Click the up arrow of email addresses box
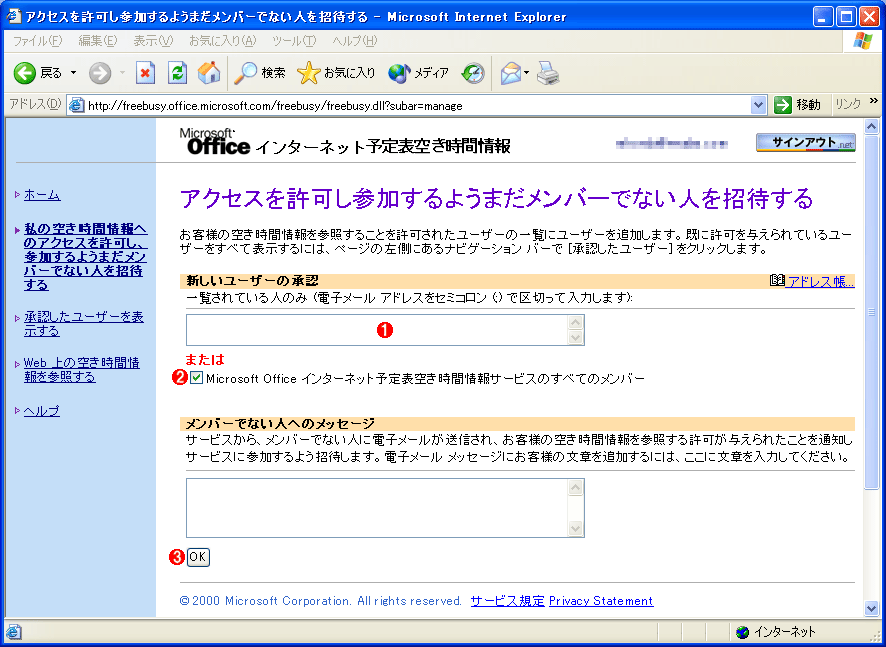 (x=576, y=323)
